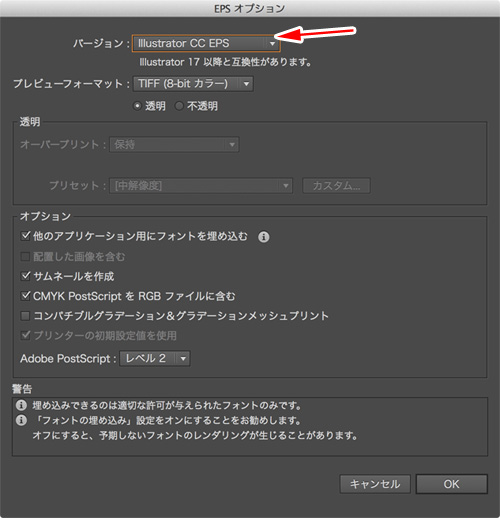The height and width of the screenshot is (518, 500).
Task: Toggle 他のアプリケーション用にフォントを埋め込む checkbox
Action: (25, 236)
